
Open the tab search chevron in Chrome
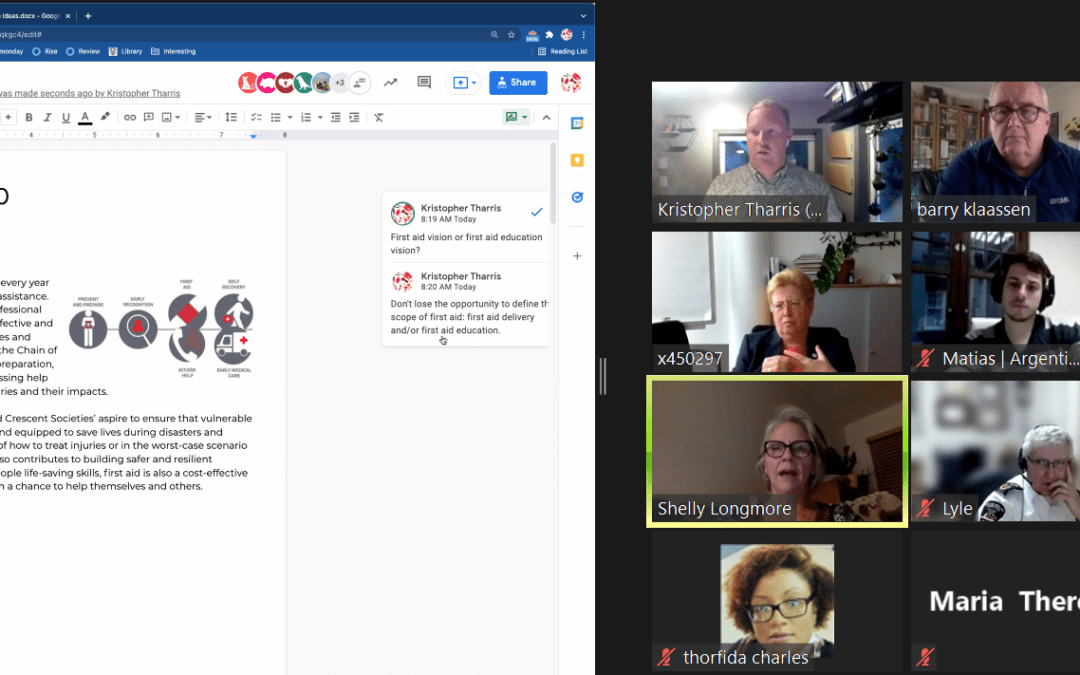click(583, 16)
